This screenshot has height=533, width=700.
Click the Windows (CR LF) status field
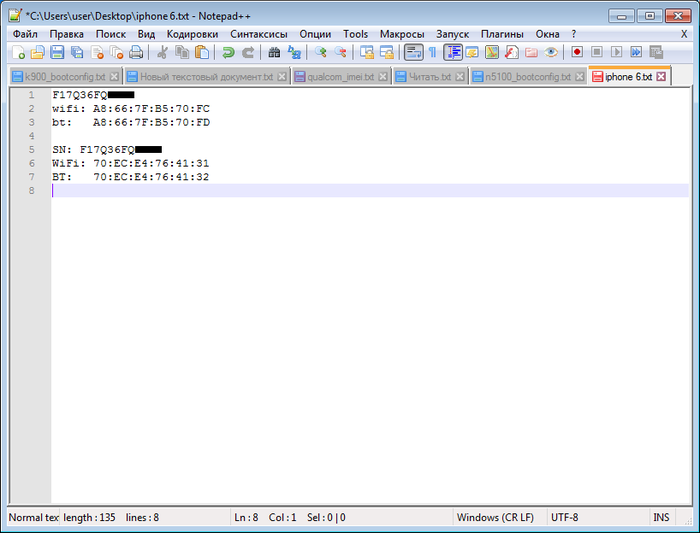click(495, 517)
